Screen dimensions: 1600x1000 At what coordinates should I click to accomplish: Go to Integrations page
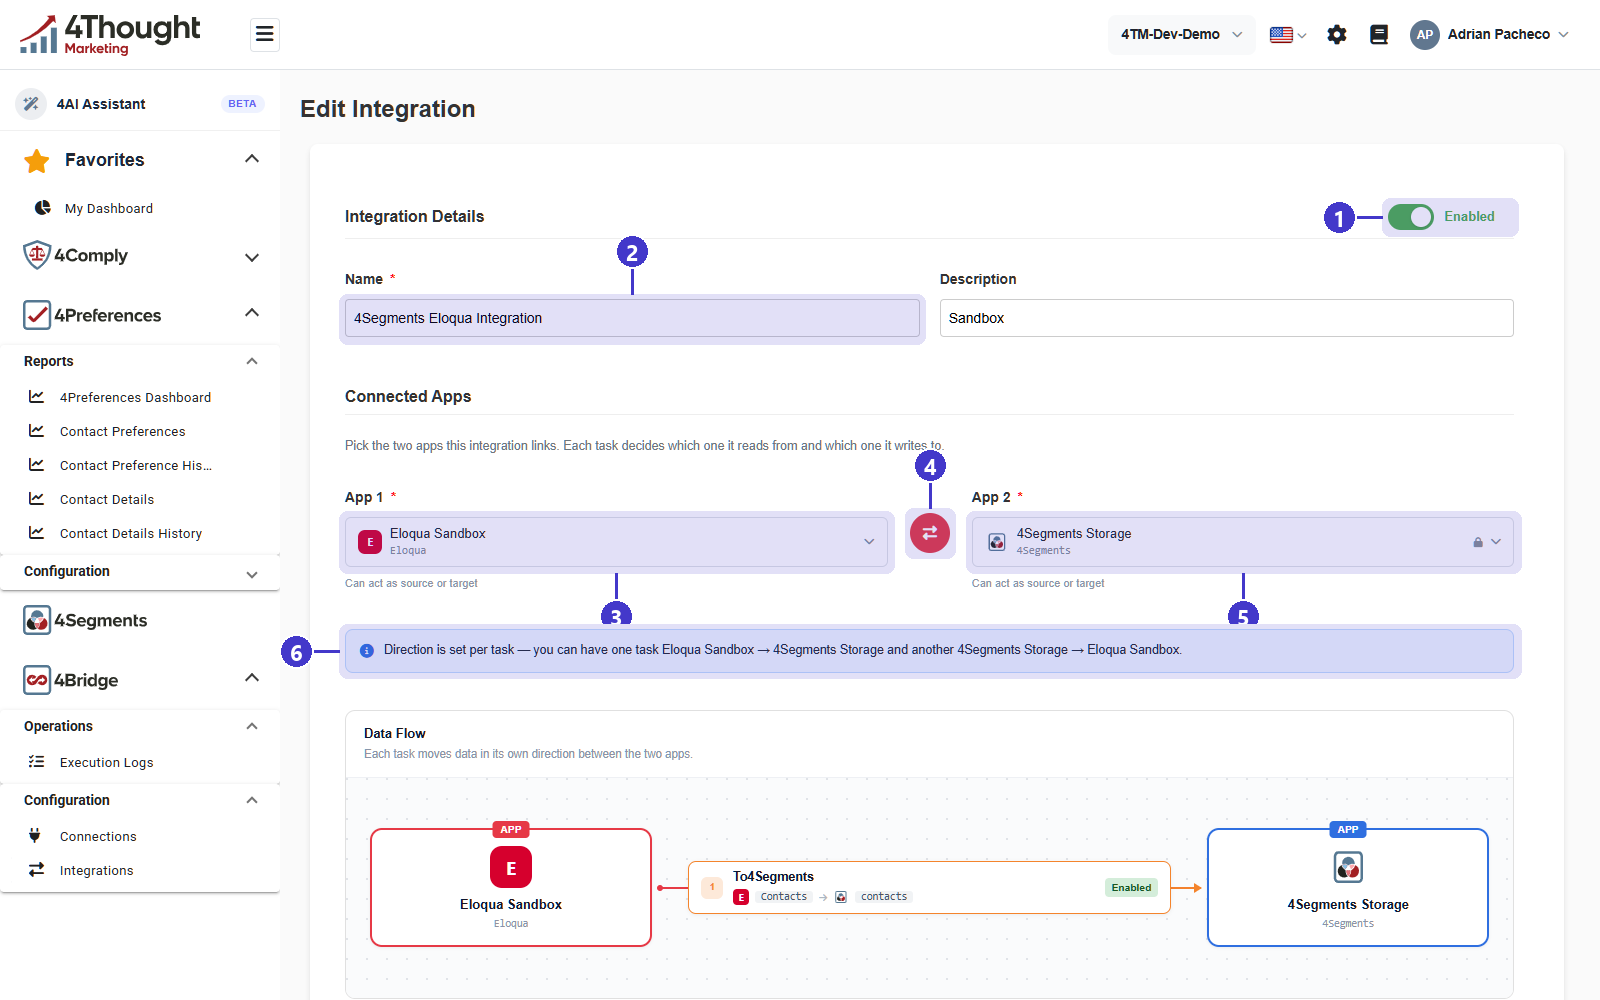point(96,870)
